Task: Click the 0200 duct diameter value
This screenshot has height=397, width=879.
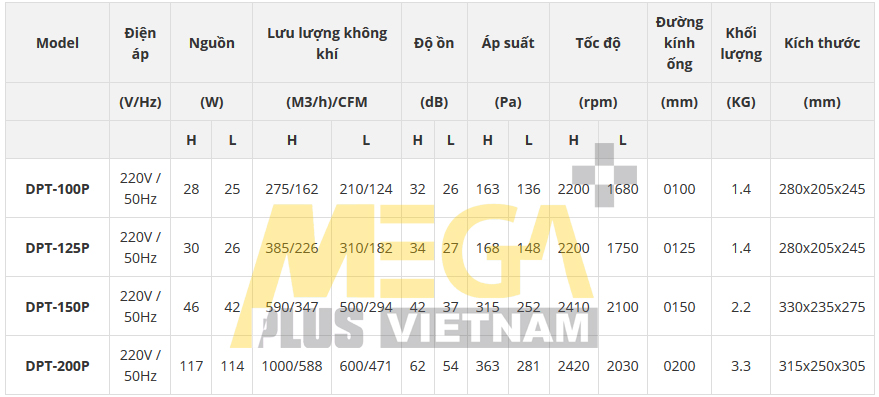Action: pyautogui.click(x=679, y=366)
